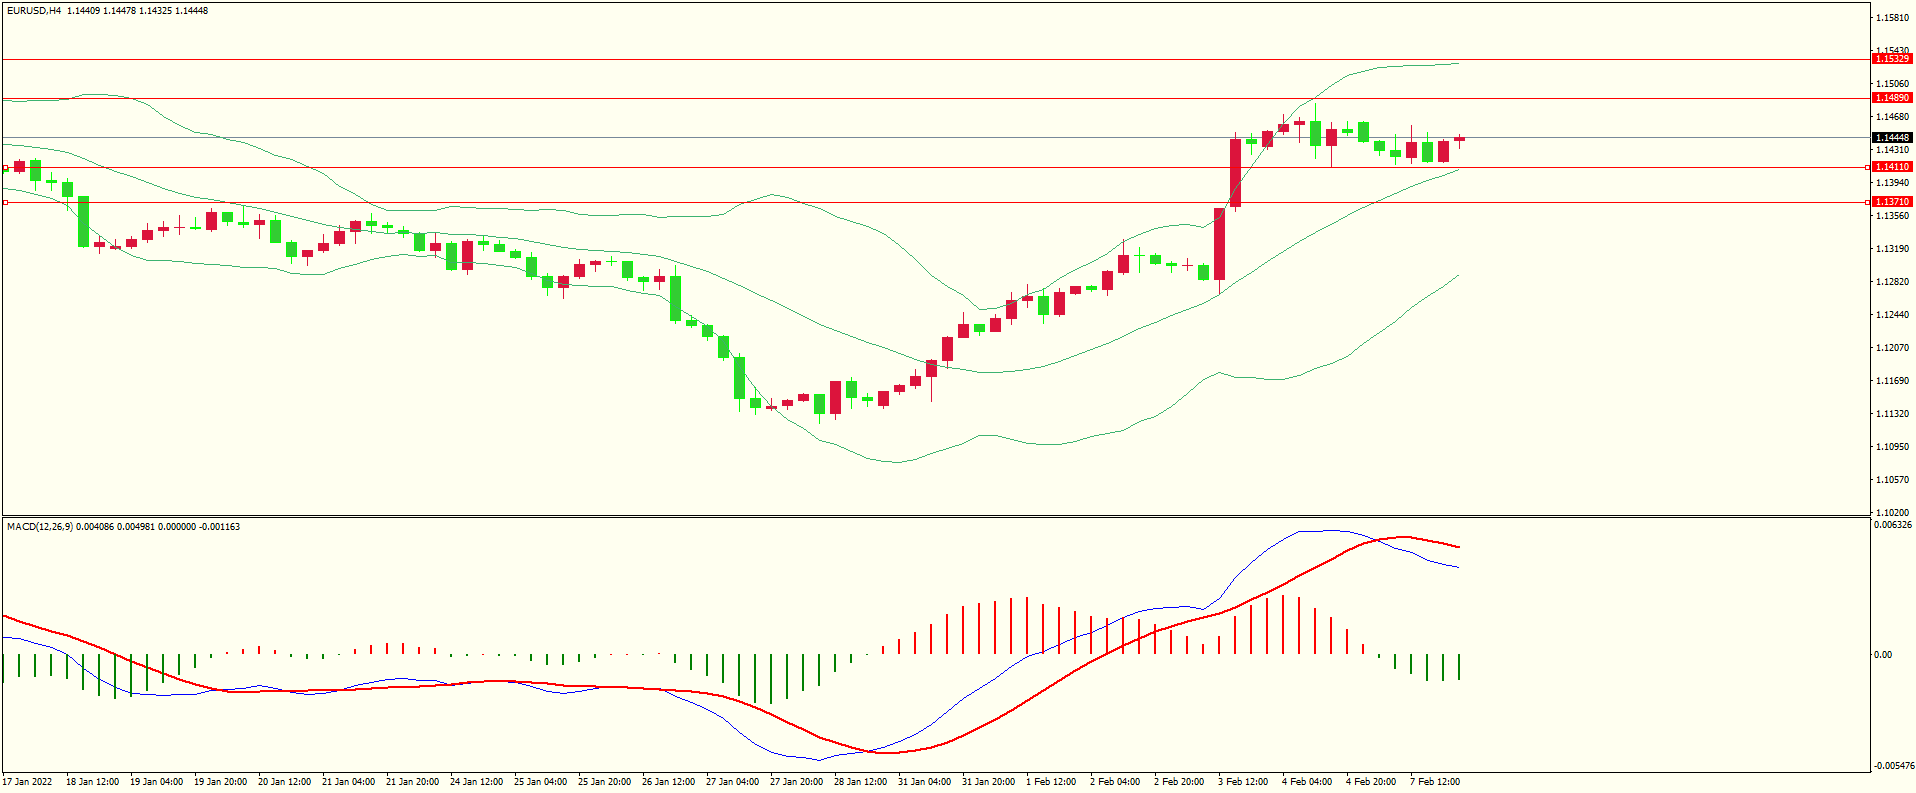The width and height of the screenshot is (1916, 793).
Task: Click the "27 Jan 20:00" time label
Action: pyautogui.click(x=796, y=782)
